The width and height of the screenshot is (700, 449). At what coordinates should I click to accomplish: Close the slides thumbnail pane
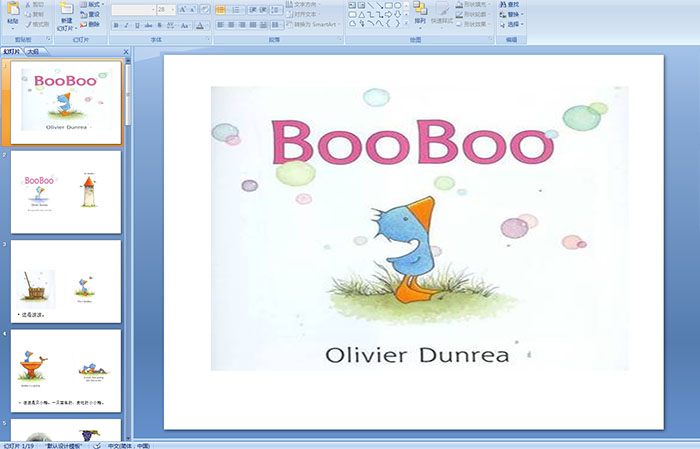pyautogui.click(x=126, y=52)
